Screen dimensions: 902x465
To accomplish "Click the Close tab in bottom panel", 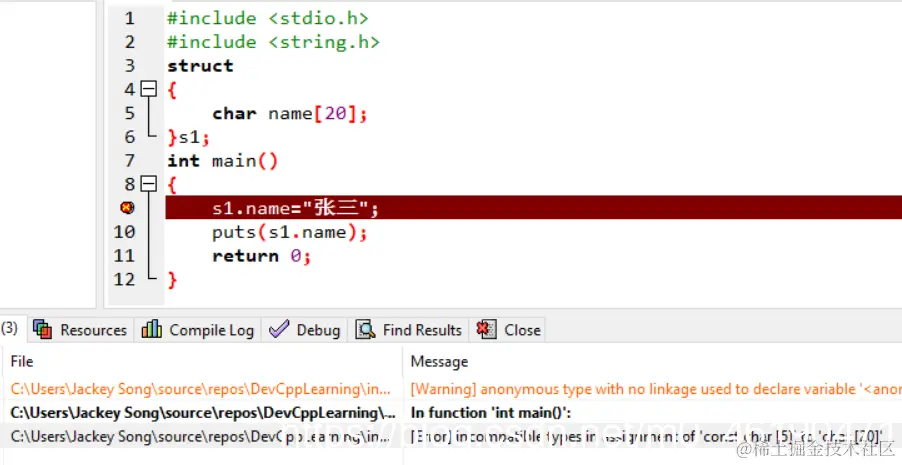I will [509, 330].
